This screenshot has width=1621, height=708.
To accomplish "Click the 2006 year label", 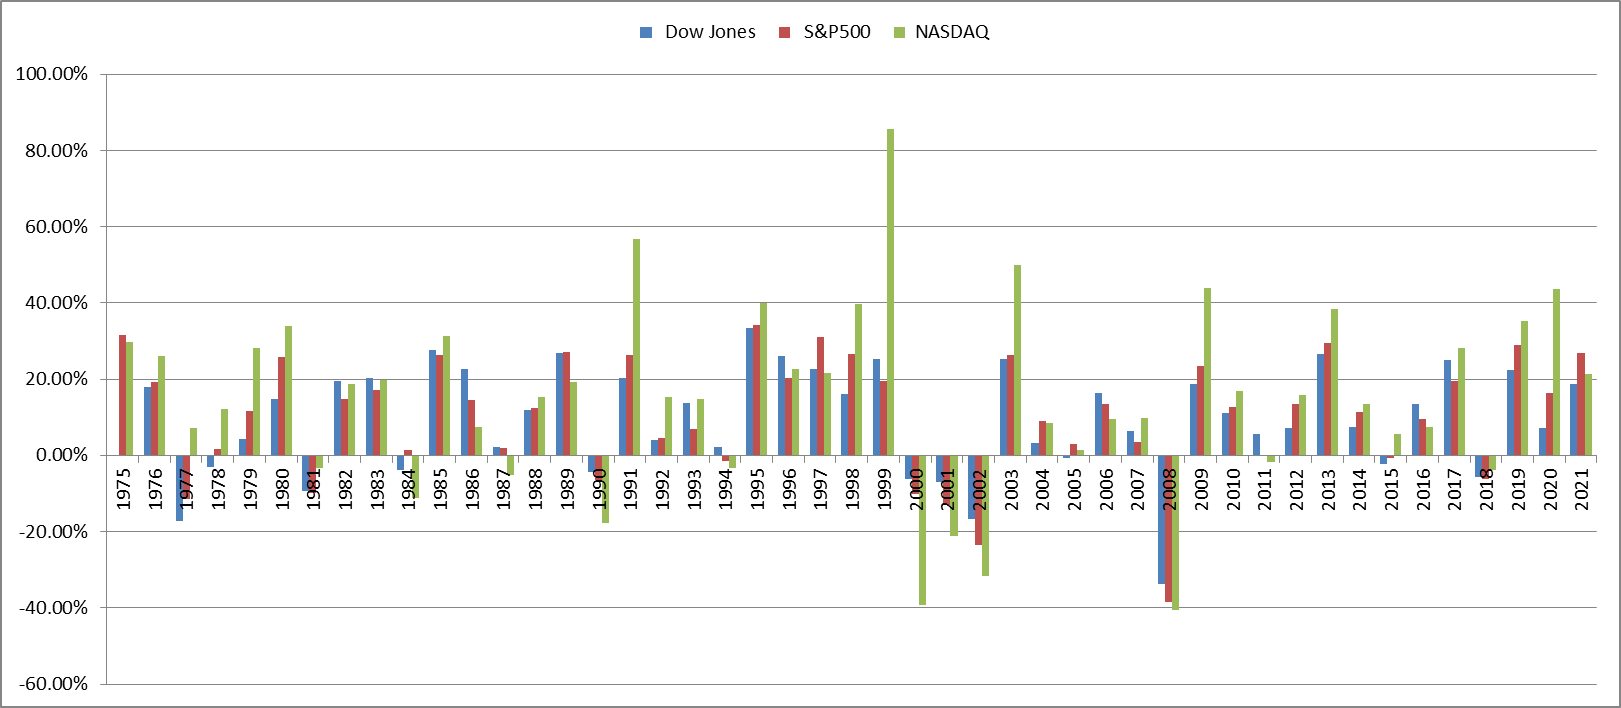I will tap(1106, 487).
